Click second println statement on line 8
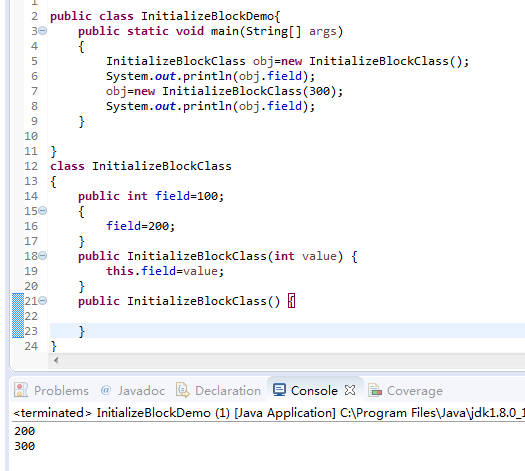 pos(211,106)
